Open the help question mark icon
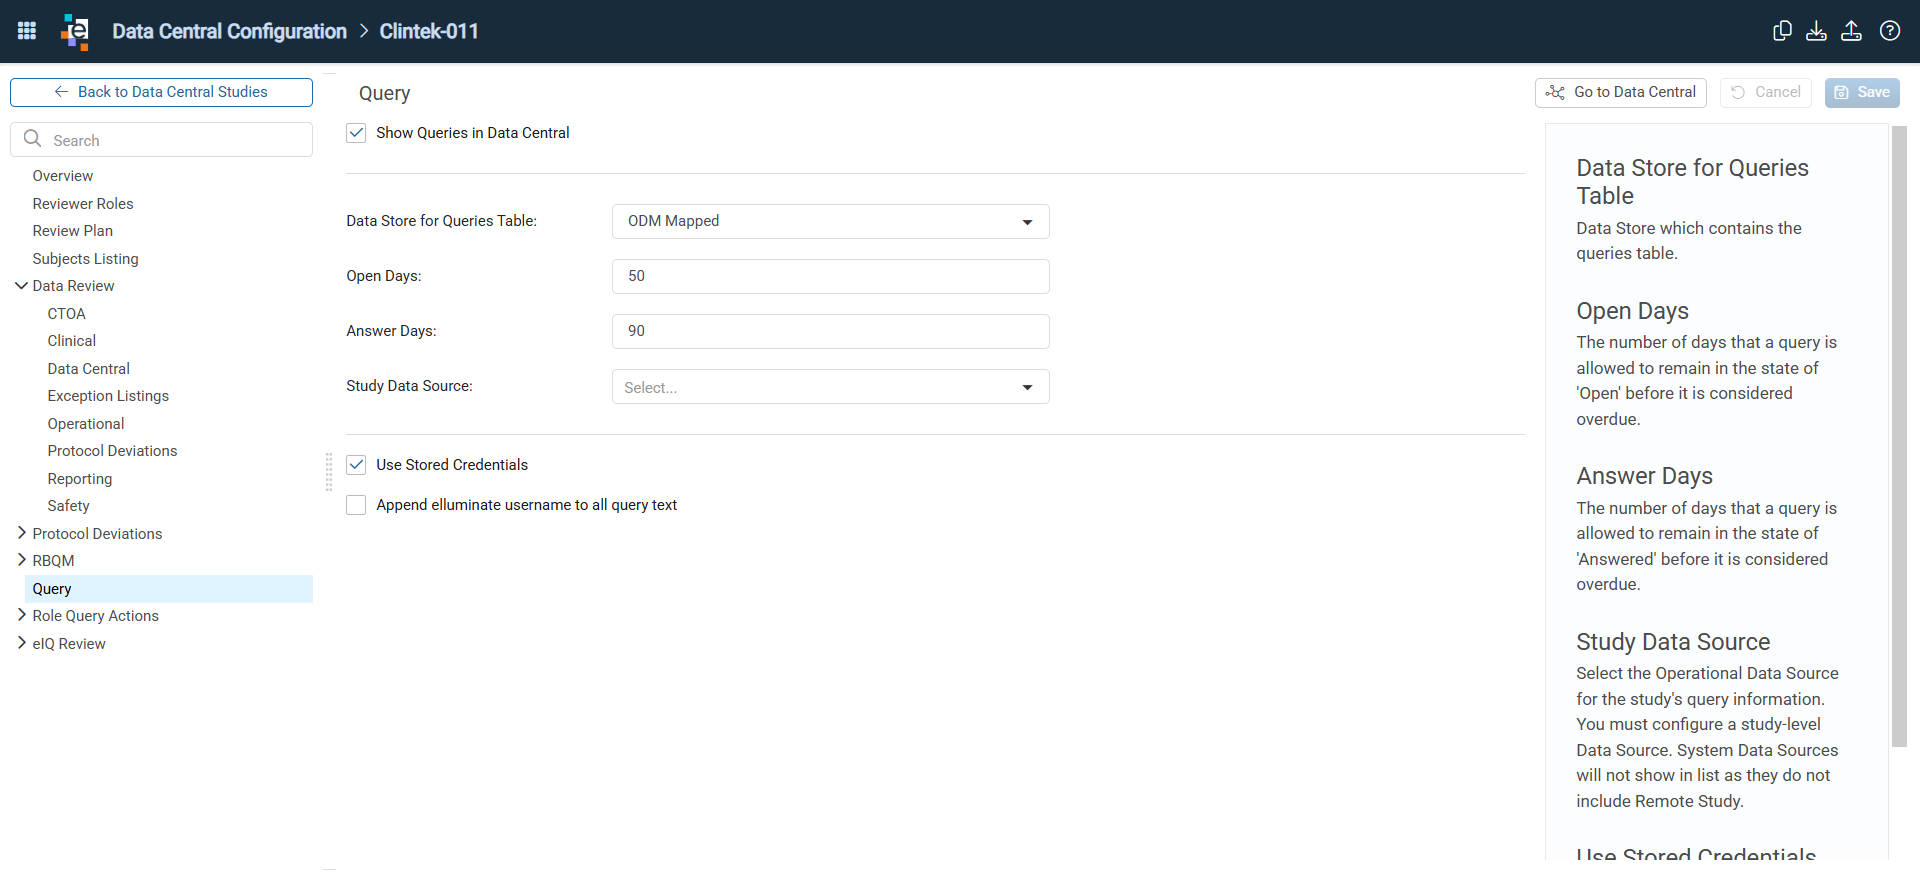1920x879 pixels. 1890,31
